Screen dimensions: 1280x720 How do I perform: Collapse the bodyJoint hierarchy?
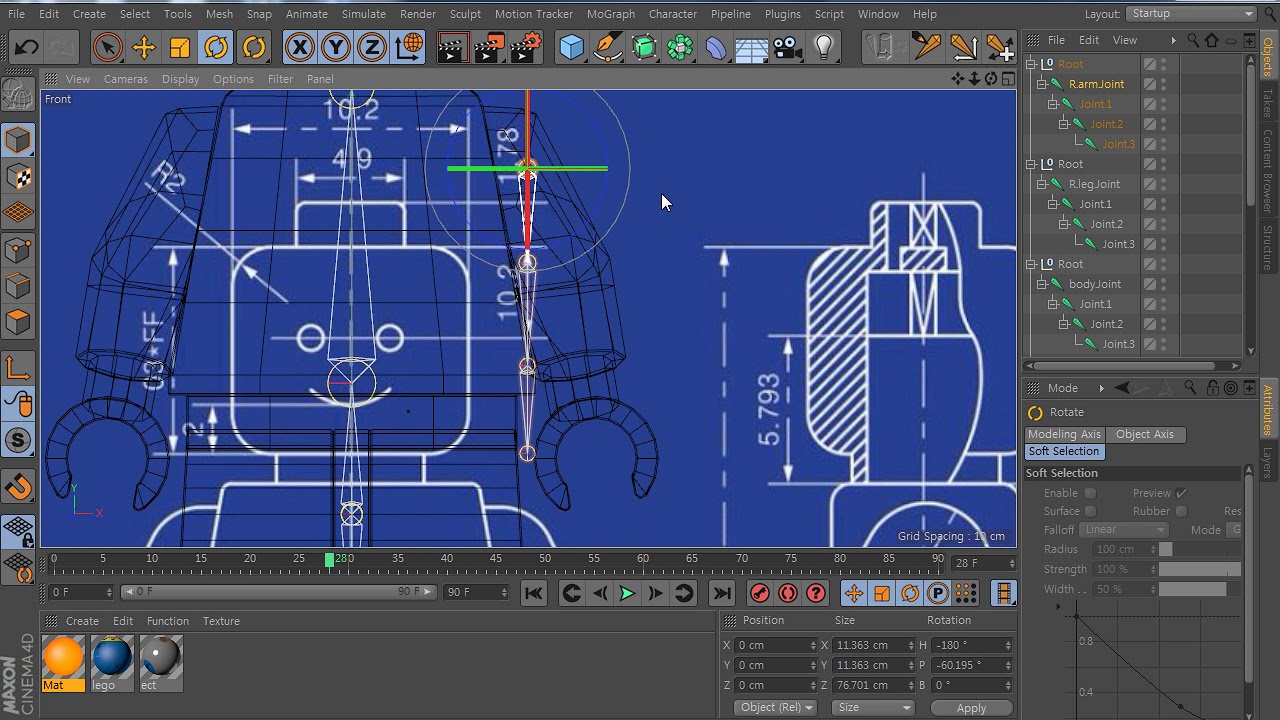click(1041, 284)
